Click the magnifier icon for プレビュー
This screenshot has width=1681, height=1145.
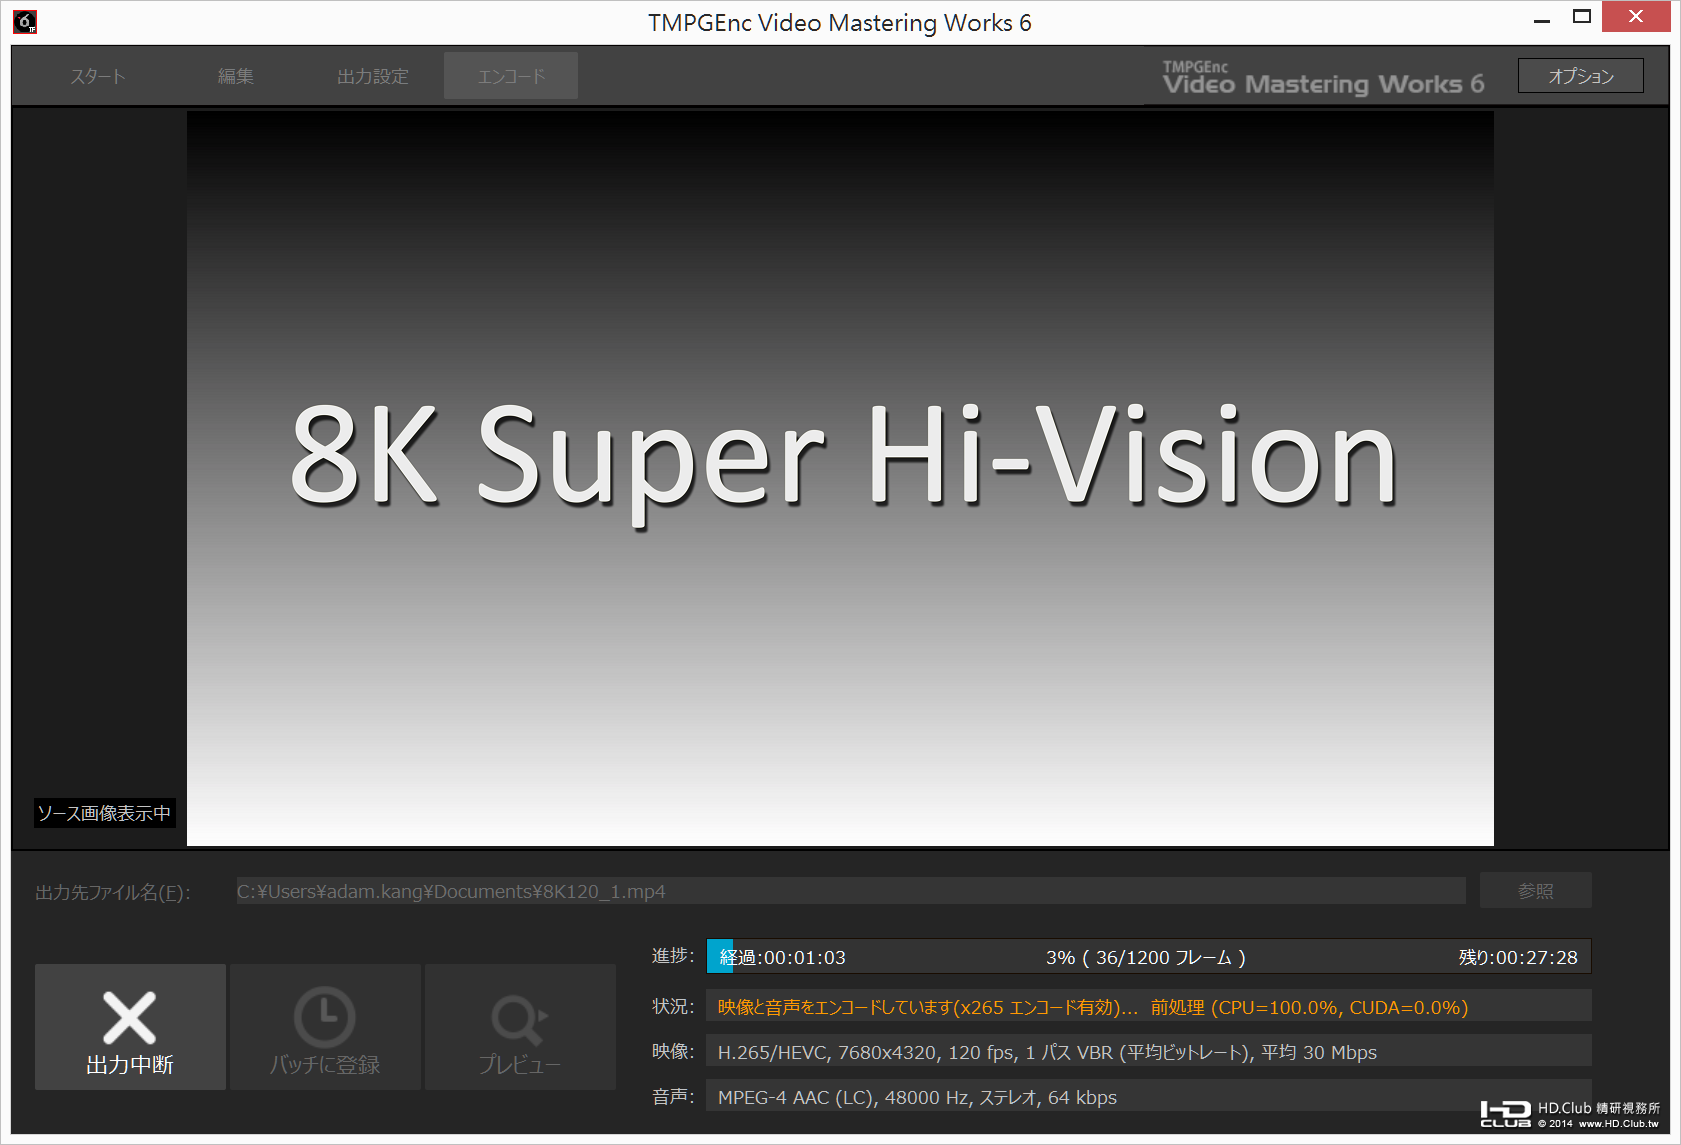pos(519,1020)
